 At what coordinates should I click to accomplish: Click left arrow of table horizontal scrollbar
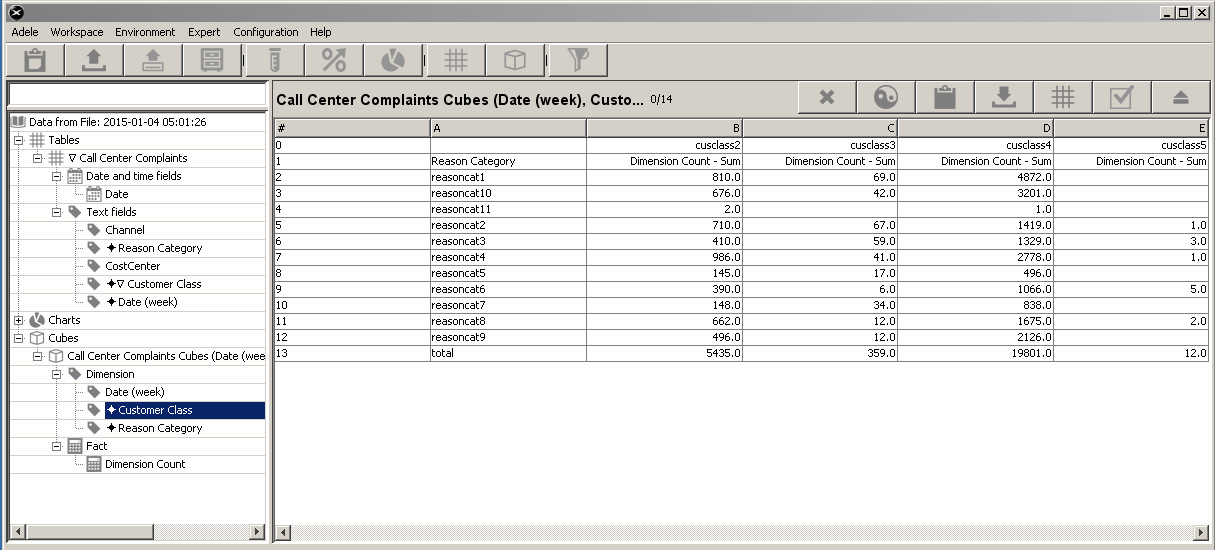click(283, 533)
